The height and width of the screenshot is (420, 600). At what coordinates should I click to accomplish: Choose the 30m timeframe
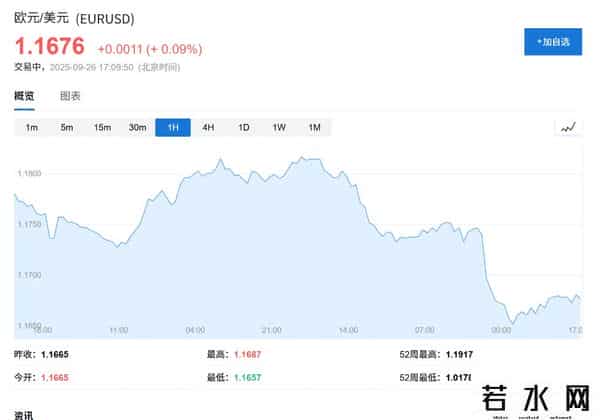coord(137,127)
